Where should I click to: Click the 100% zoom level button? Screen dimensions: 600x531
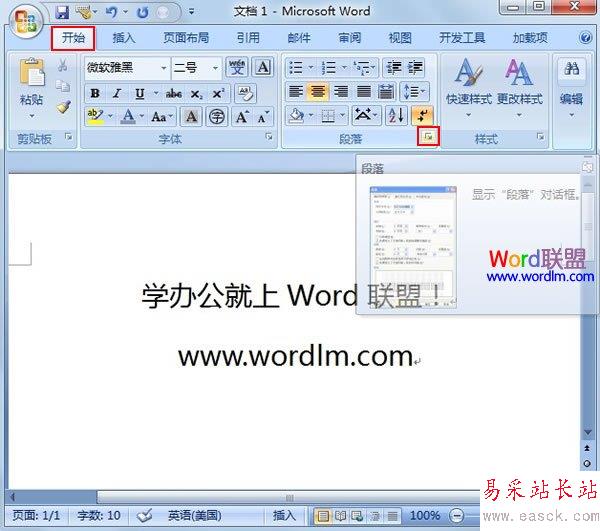point(425,516)
